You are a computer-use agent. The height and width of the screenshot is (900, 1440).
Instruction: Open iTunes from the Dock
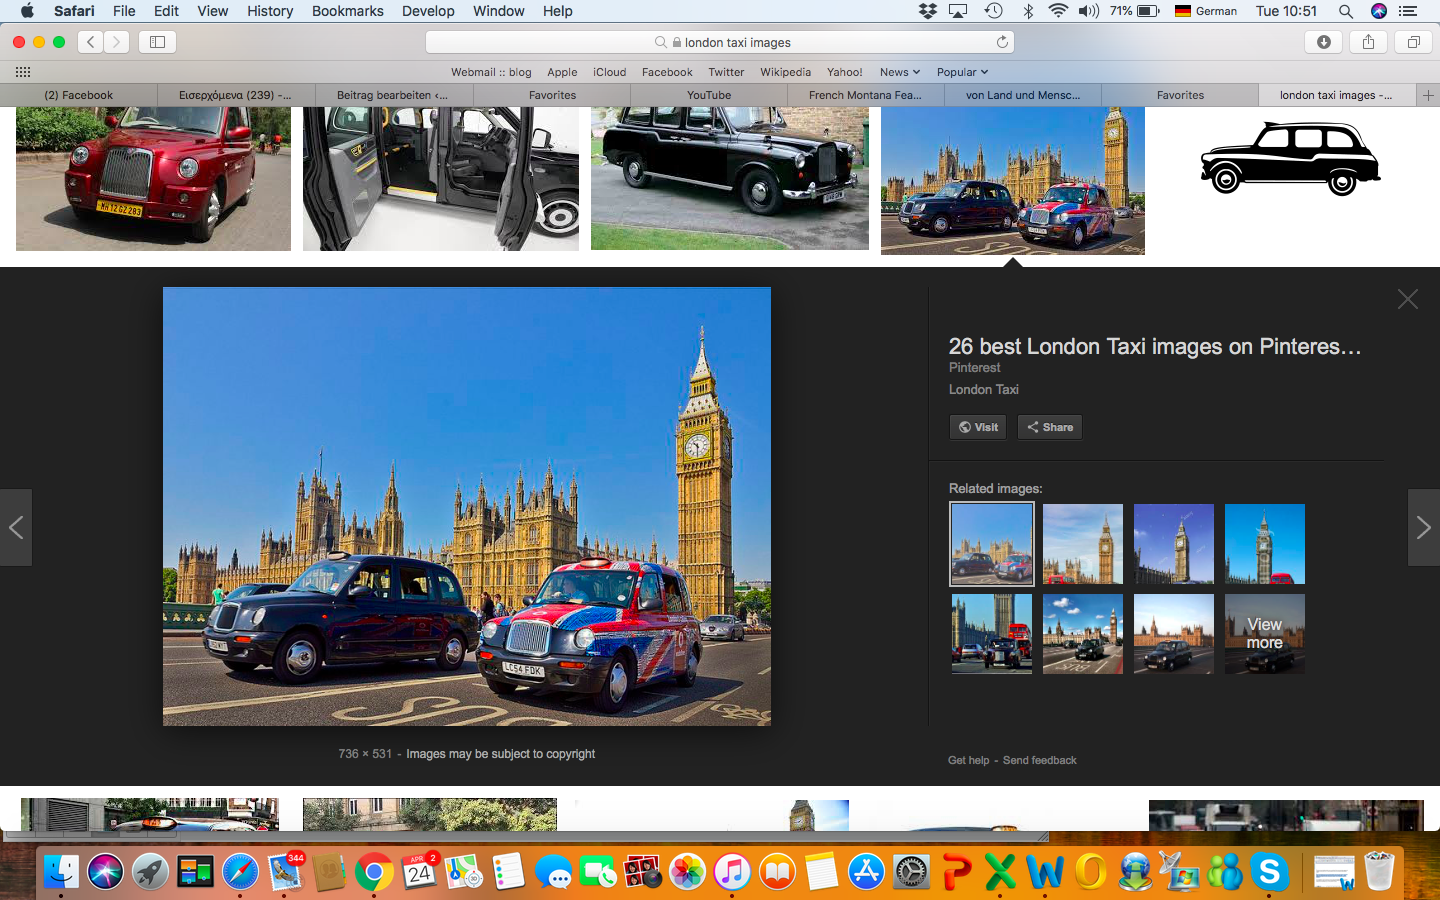click(x=732, y=872)
